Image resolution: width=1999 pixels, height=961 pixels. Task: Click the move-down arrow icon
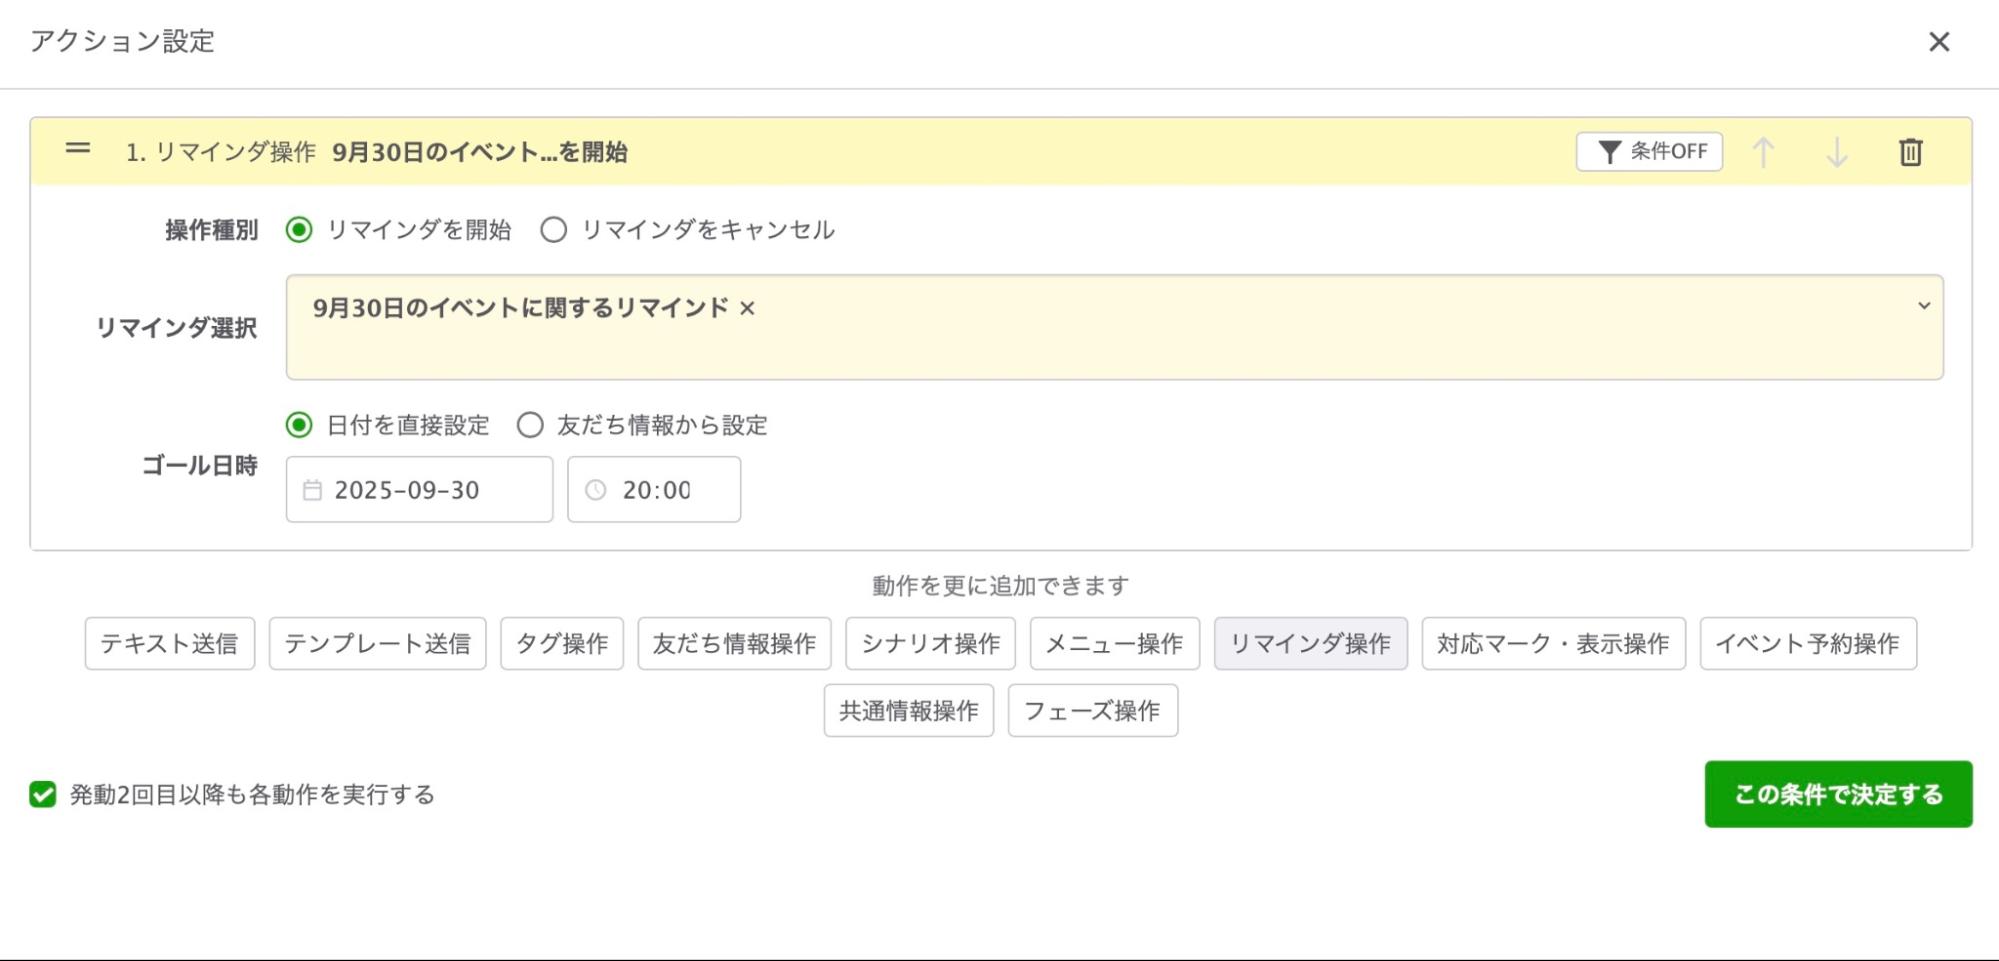point(1836,152)
